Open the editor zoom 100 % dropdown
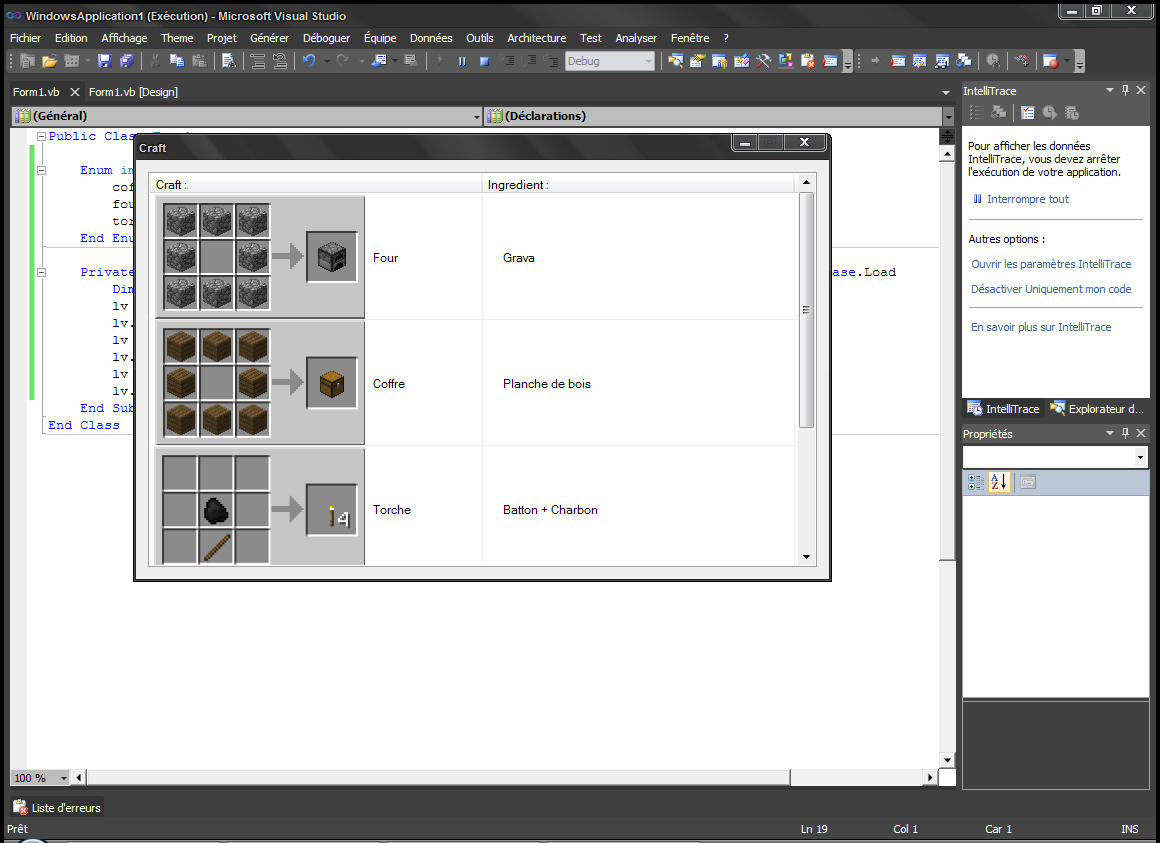This screenshot has height=843, width=1160. point(64,778)
